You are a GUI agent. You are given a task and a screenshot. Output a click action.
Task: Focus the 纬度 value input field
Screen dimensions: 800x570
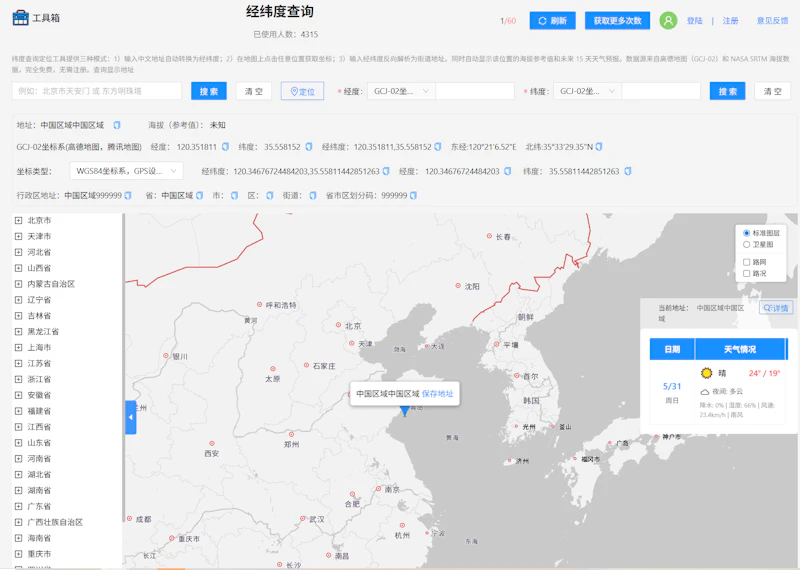click(x=661, y=91)
